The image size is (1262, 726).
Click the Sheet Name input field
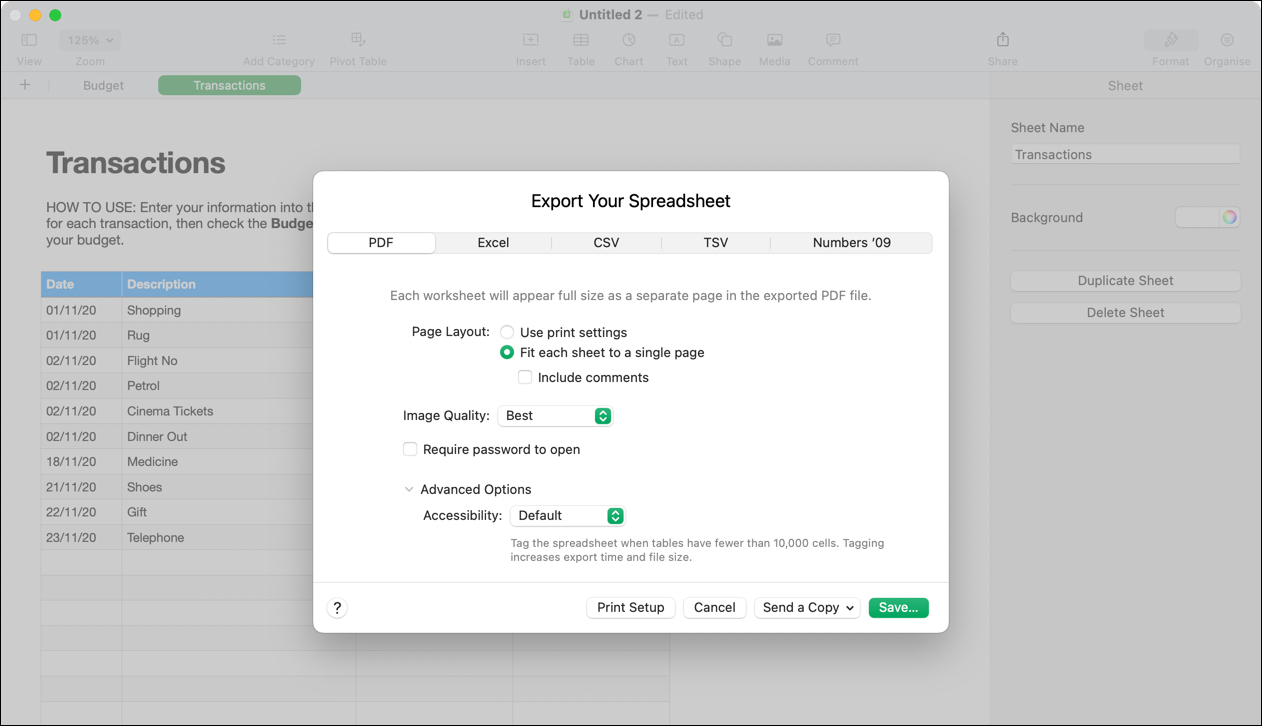pyautogui.click(x=1125, y=154)
